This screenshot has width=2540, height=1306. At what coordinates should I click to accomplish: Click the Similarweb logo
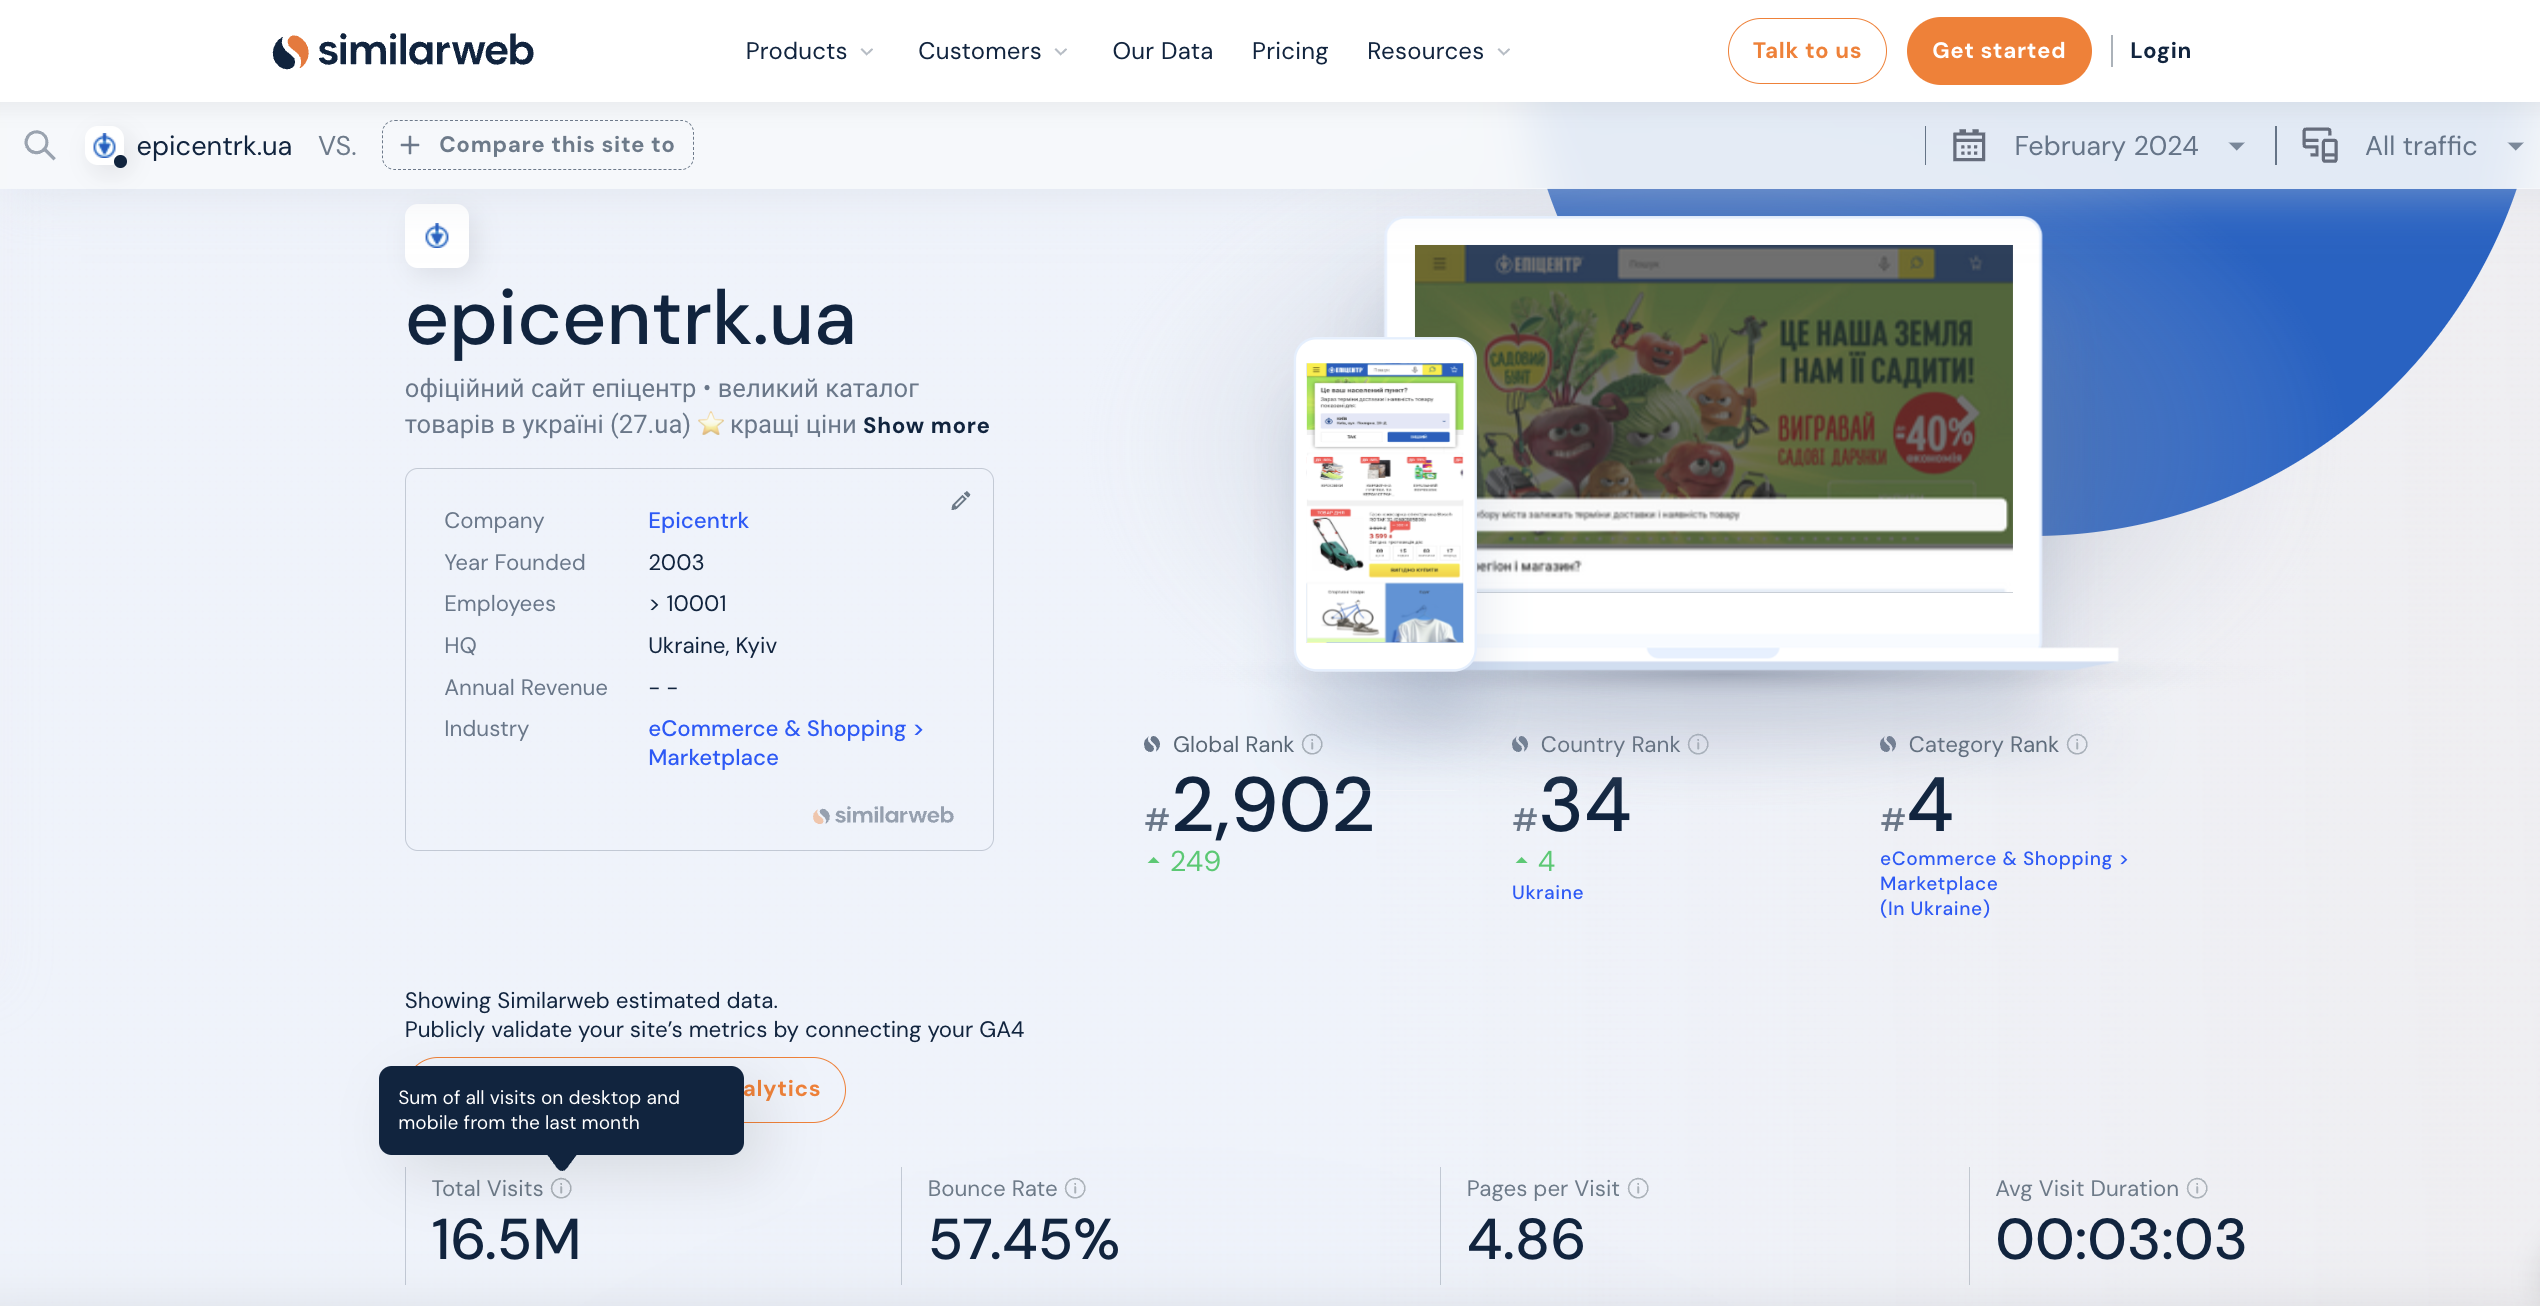pos(403,51)
